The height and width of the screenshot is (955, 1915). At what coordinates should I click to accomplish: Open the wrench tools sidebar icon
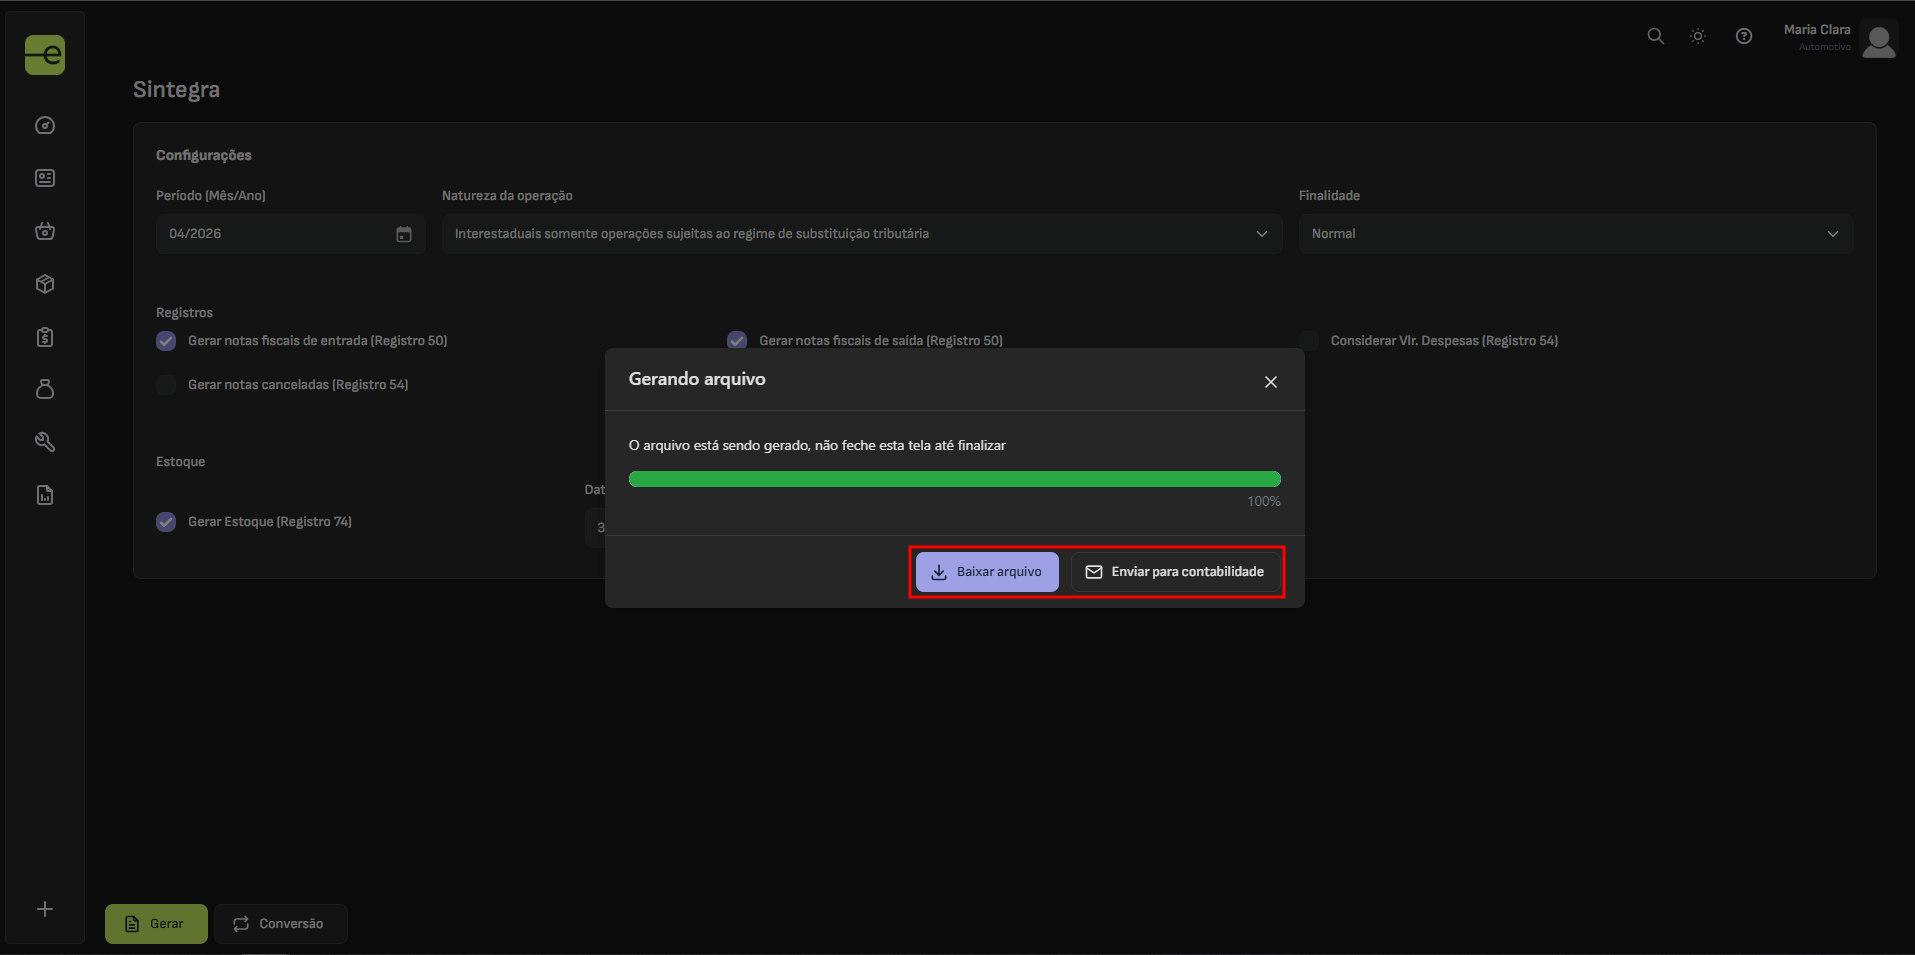(45, 442)
